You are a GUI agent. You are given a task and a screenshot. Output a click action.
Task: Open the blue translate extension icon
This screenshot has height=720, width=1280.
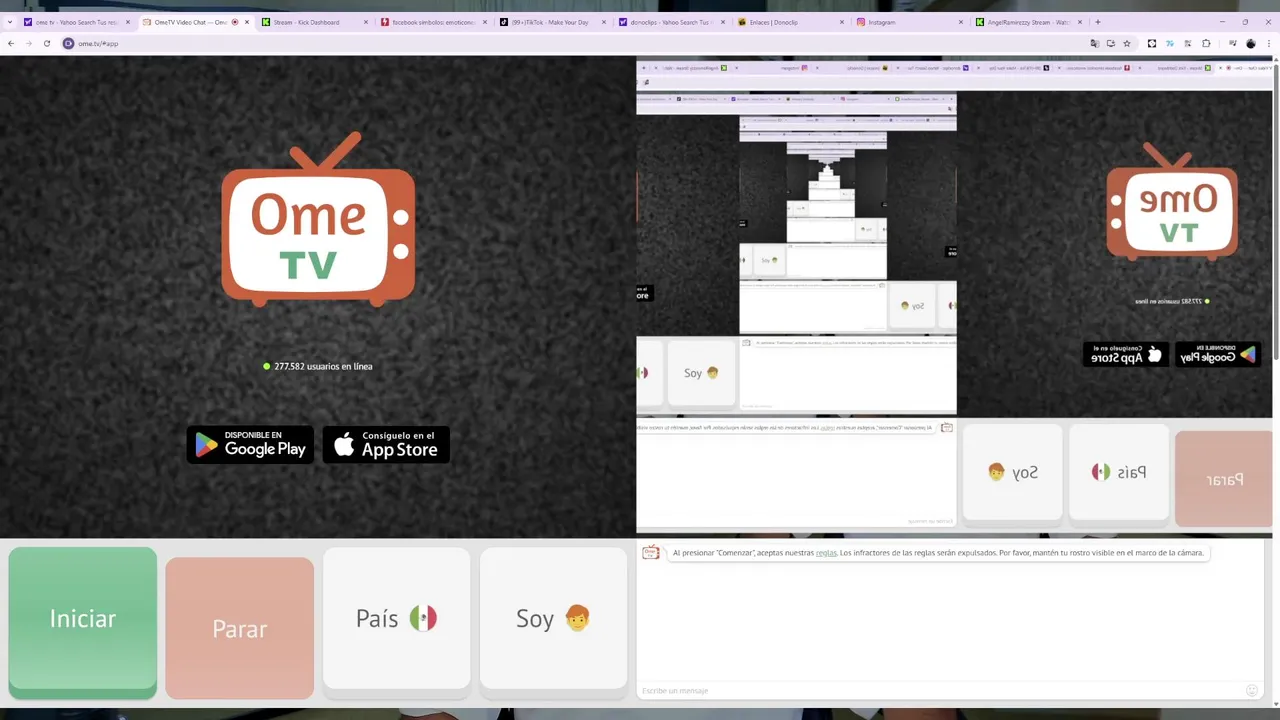click(1170, 43)
